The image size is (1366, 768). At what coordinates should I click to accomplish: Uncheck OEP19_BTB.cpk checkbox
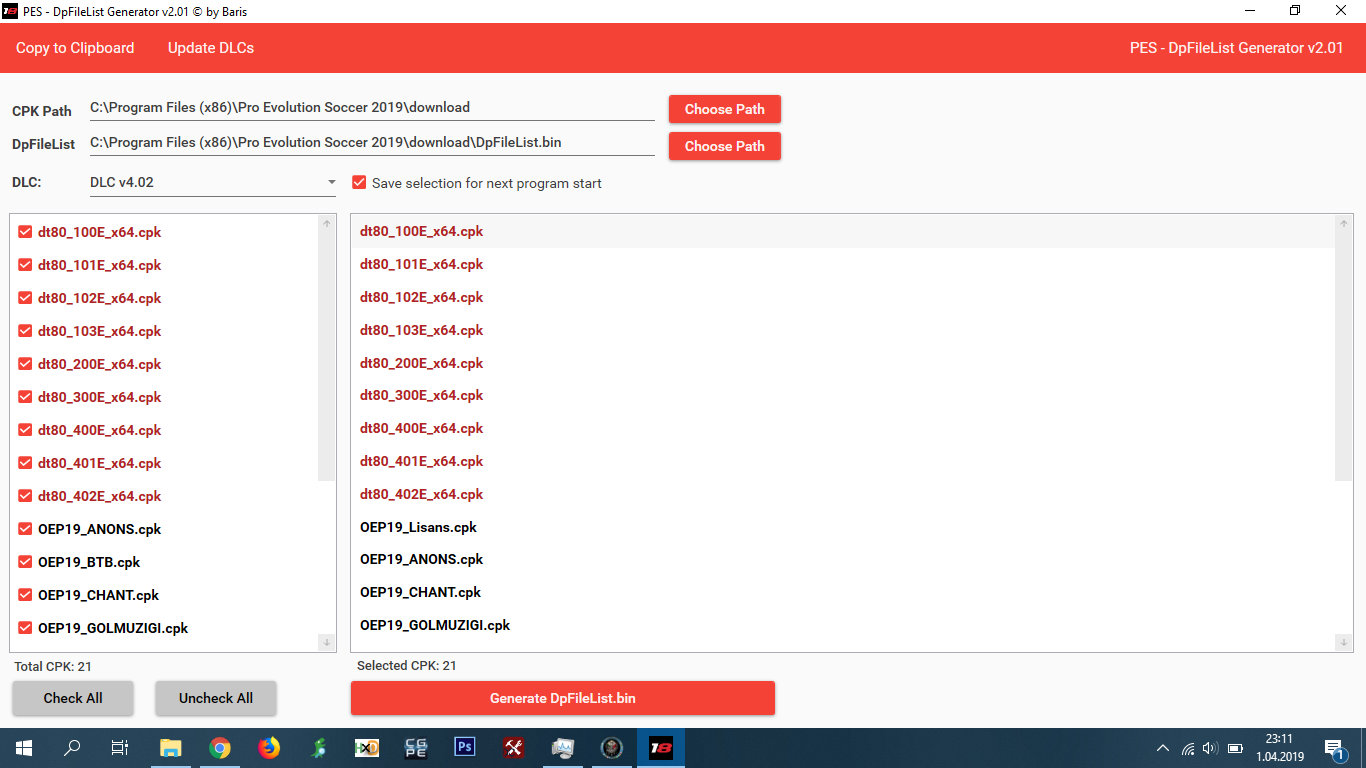[26, 562]
